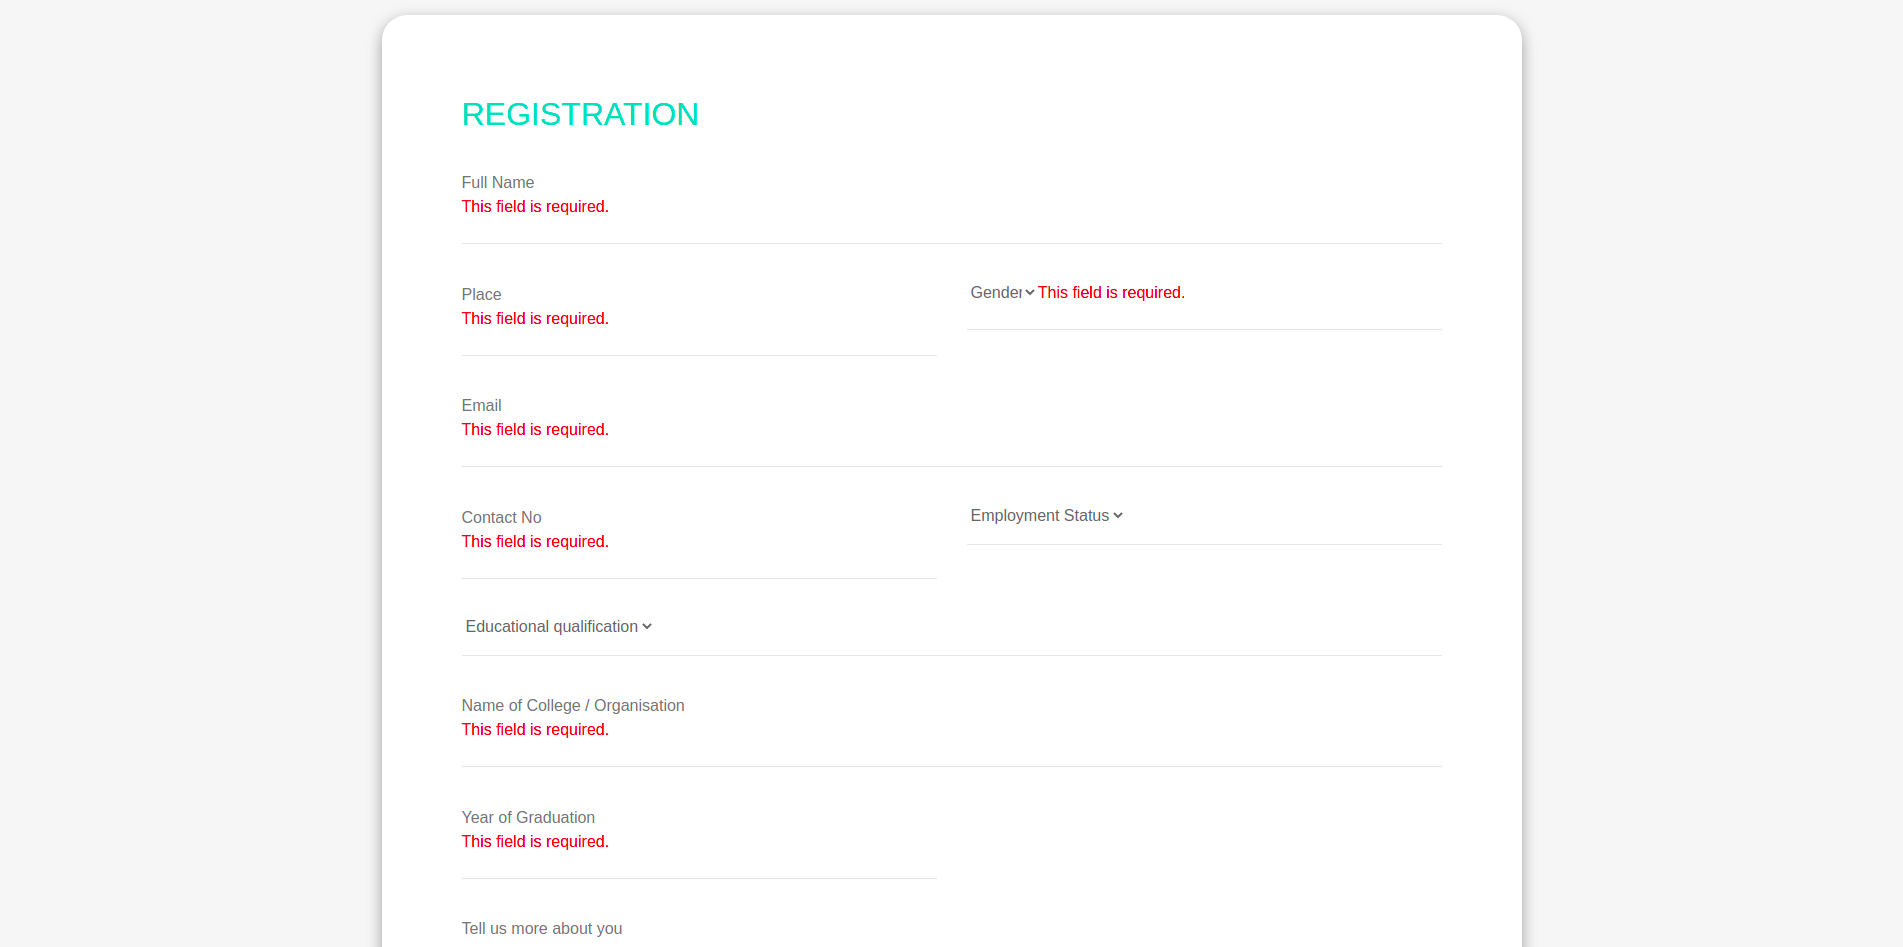The height and width of the screenshot is (947, 1903).
Task: Click the required error under Full Name
Action: pyautogui.click(x=535, y=207)
